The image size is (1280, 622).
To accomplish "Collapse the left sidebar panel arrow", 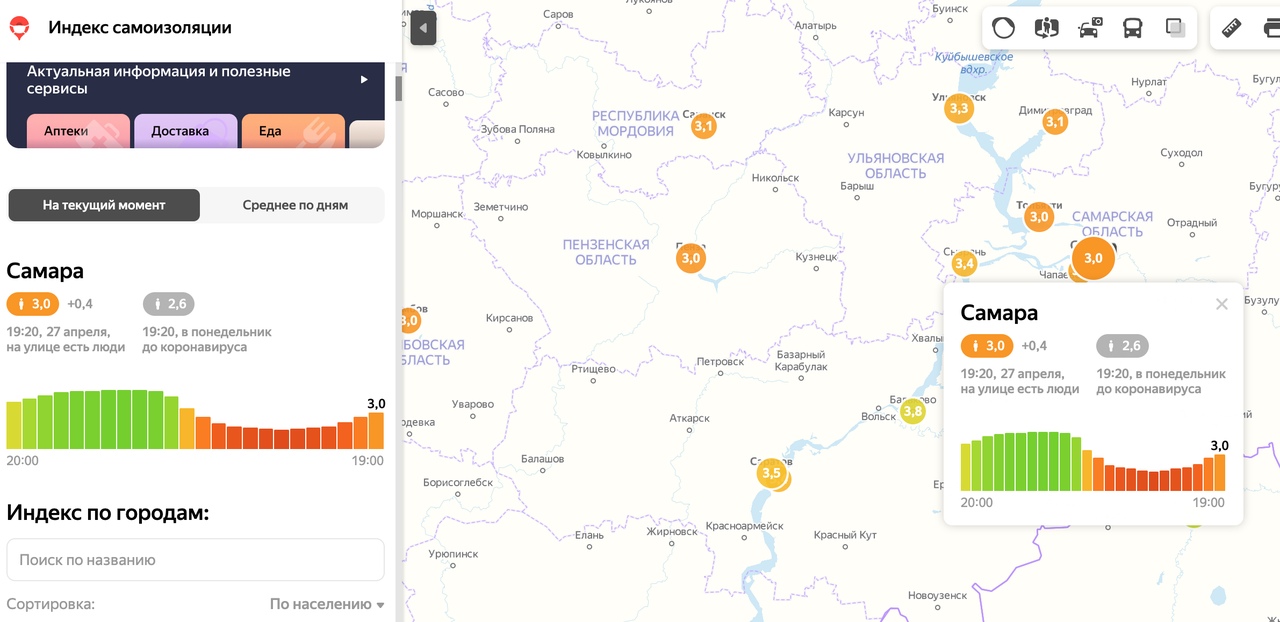I will pos(423,28).
